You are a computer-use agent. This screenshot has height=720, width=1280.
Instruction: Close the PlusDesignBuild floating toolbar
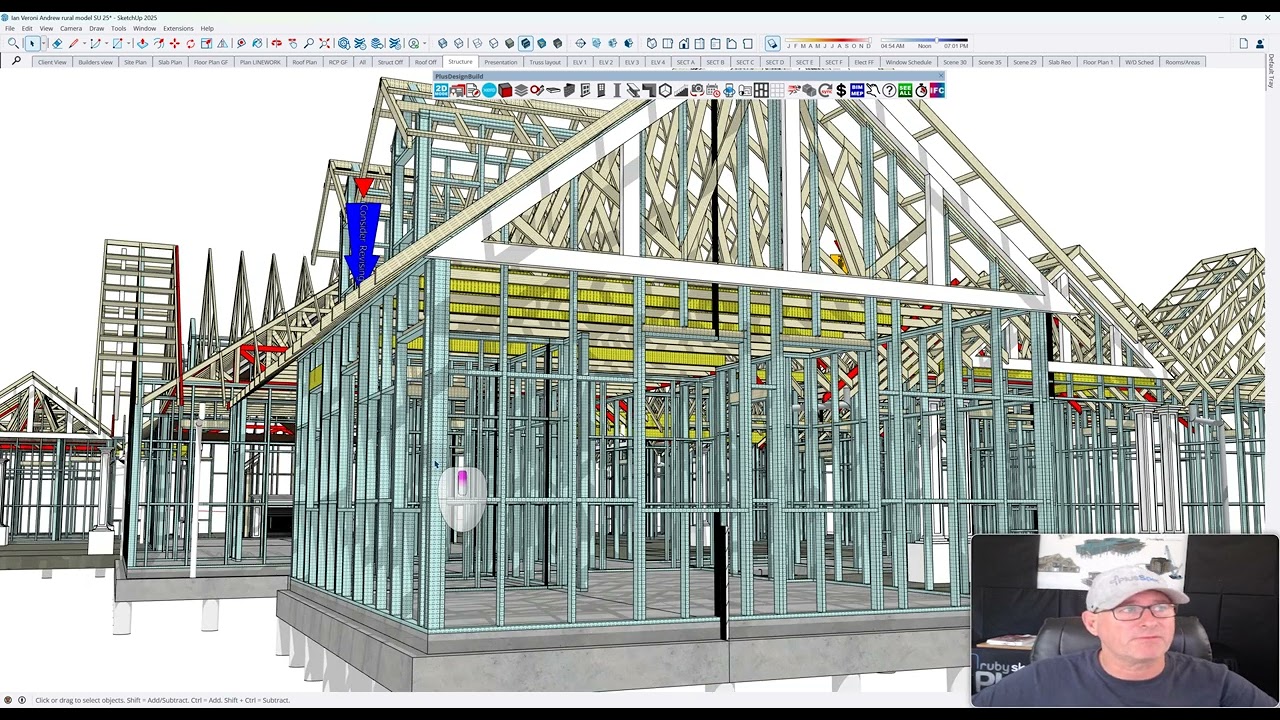[941, 76]
